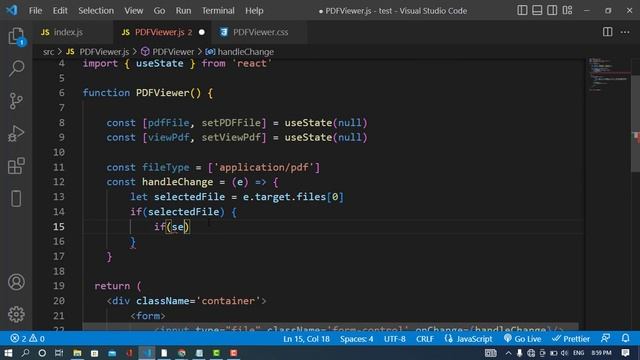Open Windows Start menu
This screenshot has width=640, height=360.
click(x=8, y=353)
